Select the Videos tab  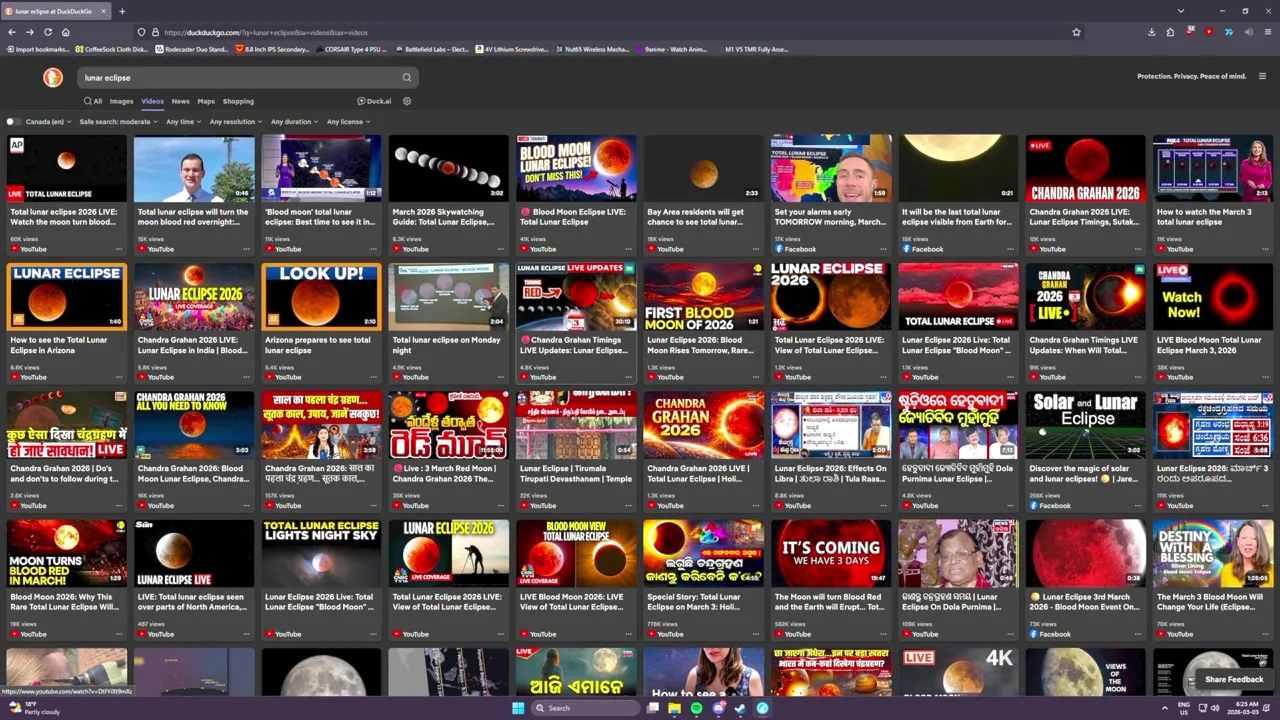tap(152, 101)
